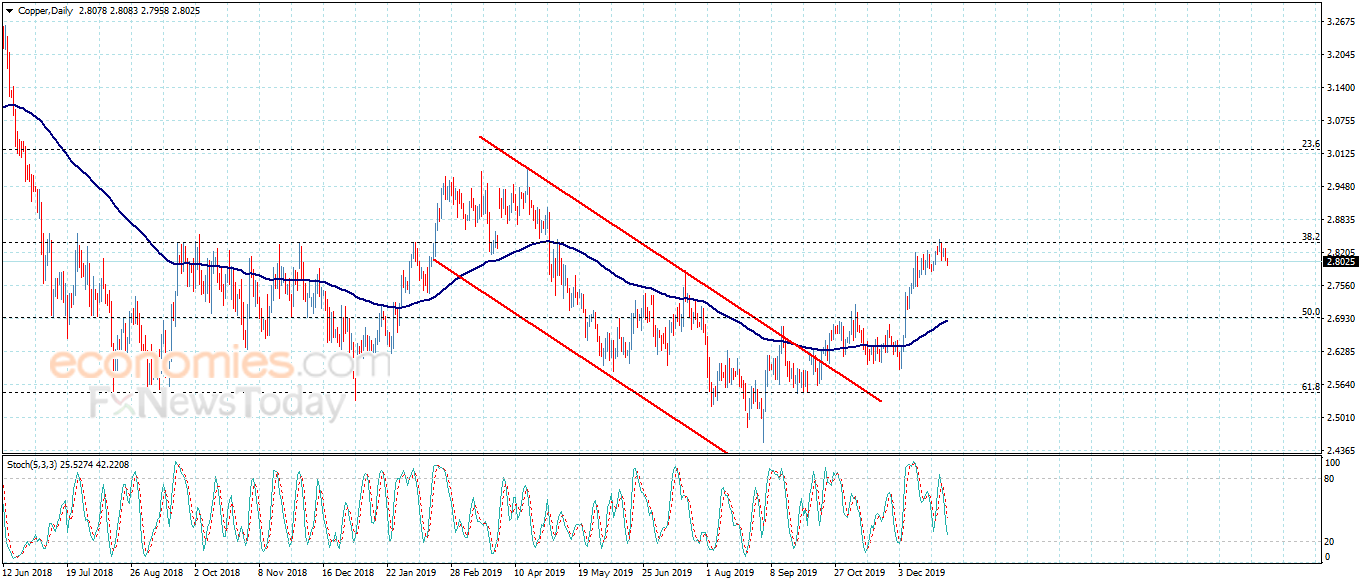The height and width of the screenshot is (584, 1362).
Task: Click the 50.0 Fibonacci level label
Action: tap(1311, 312)
